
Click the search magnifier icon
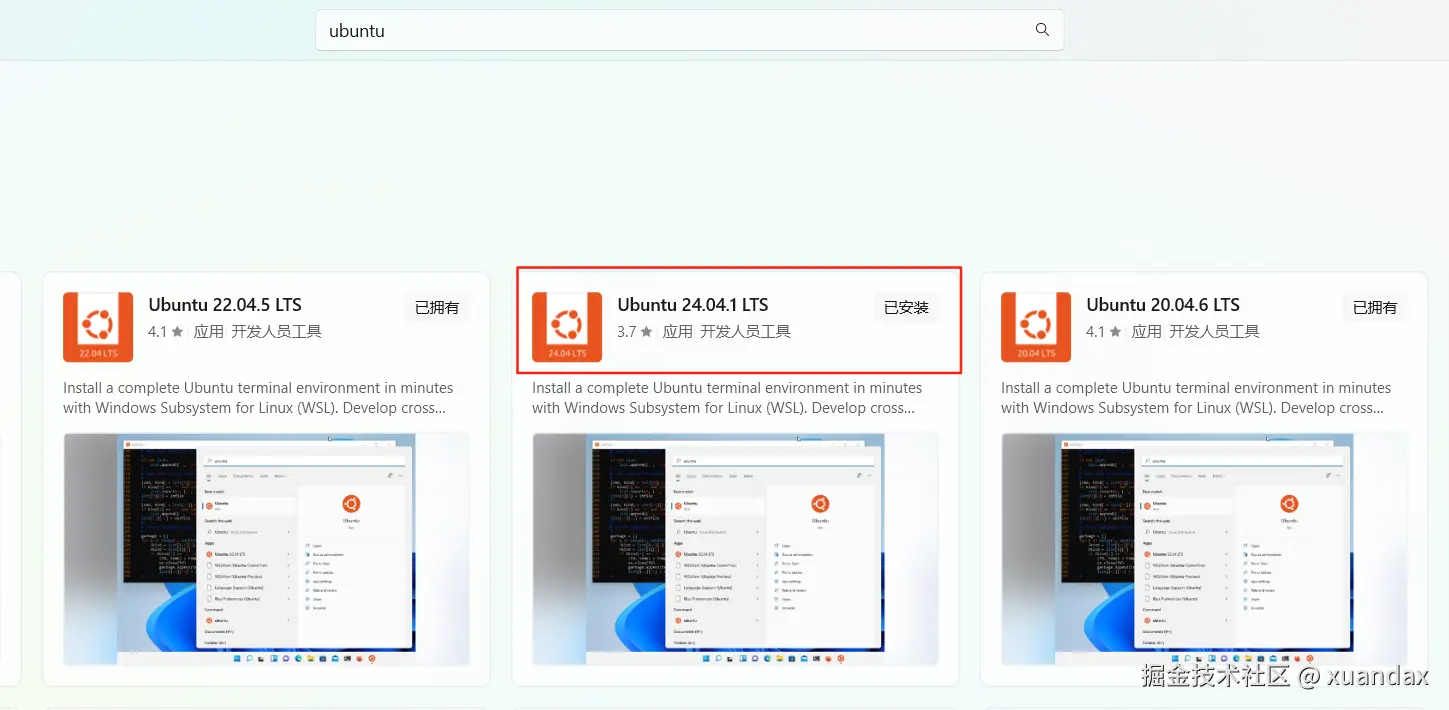tap(1042, 30)
